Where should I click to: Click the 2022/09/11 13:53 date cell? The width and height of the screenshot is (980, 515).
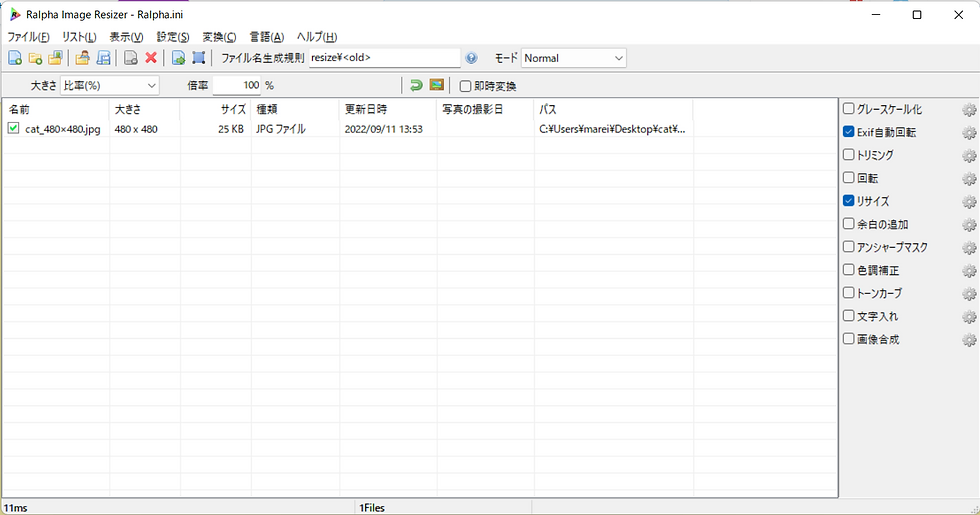(384, 129)
